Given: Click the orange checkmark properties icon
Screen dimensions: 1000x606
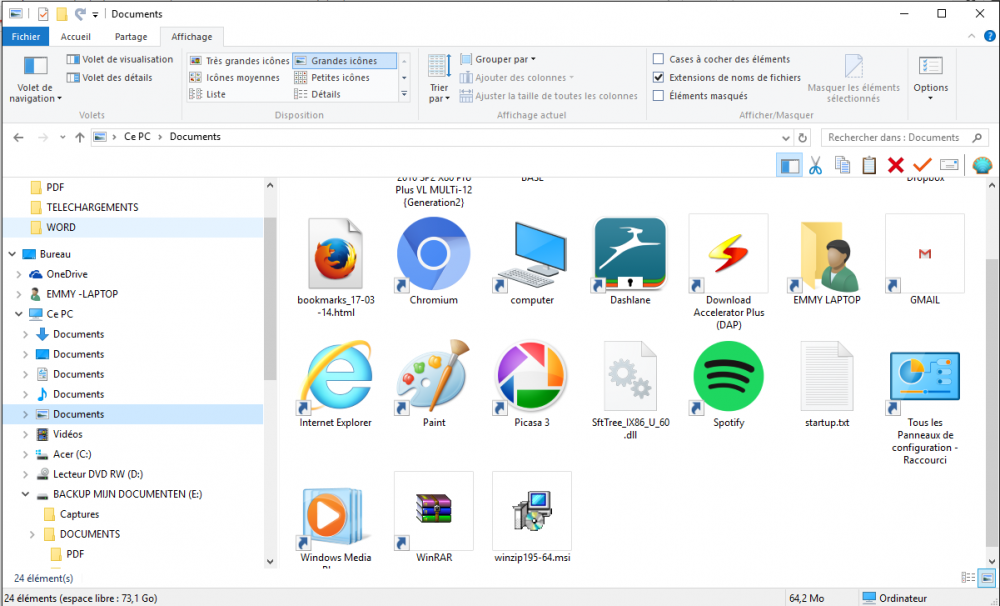Looking at the screenshot, I should coord(922,165).
